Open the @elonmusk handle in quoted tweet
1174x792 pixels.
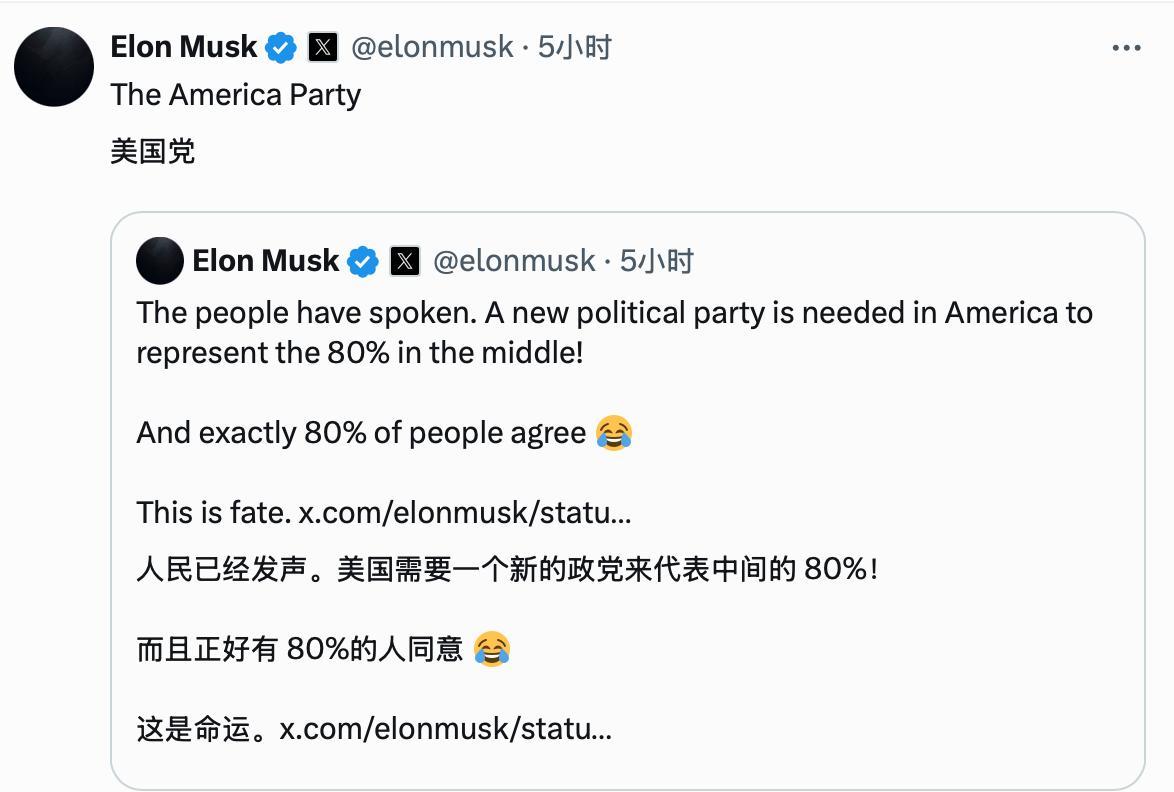click(514, 261)
